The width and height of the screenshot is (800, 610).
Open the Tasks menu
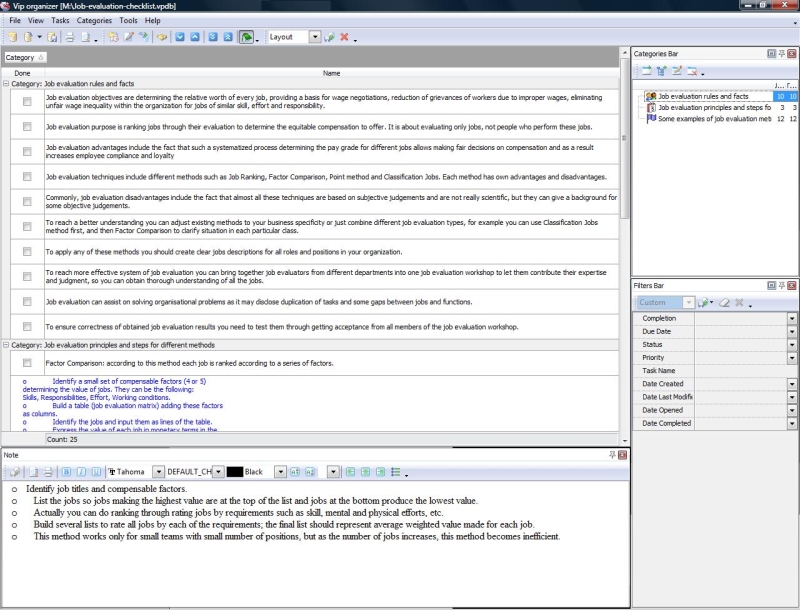point(60,20)
